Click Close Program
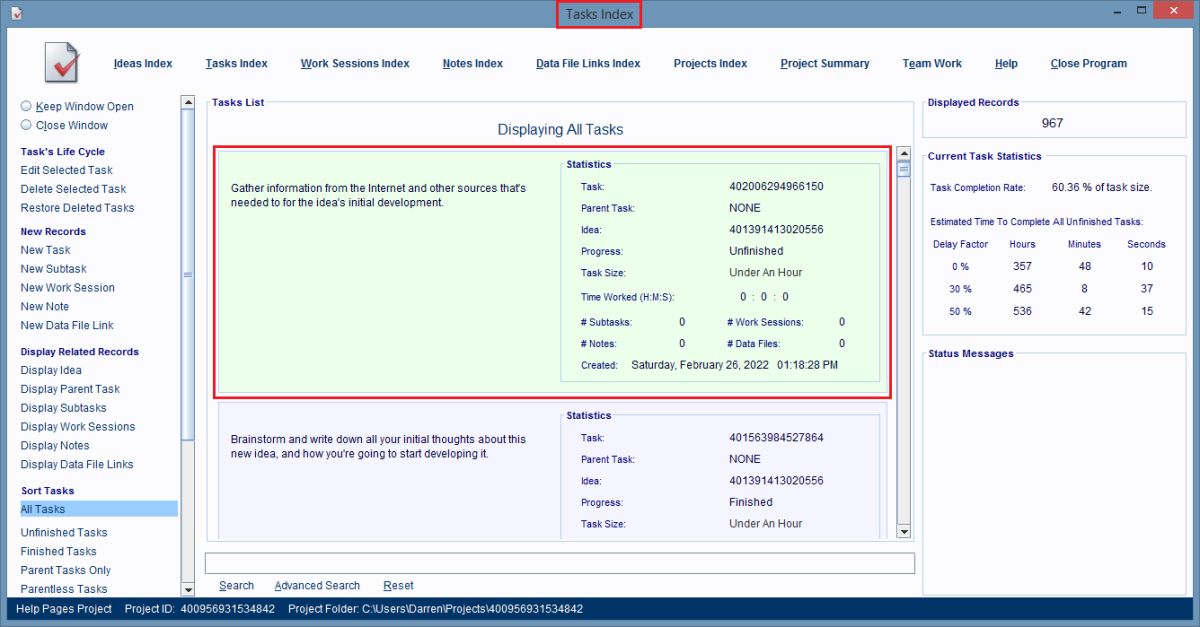This screenshot has height=627, width=1200. [x=1089, y=63]
